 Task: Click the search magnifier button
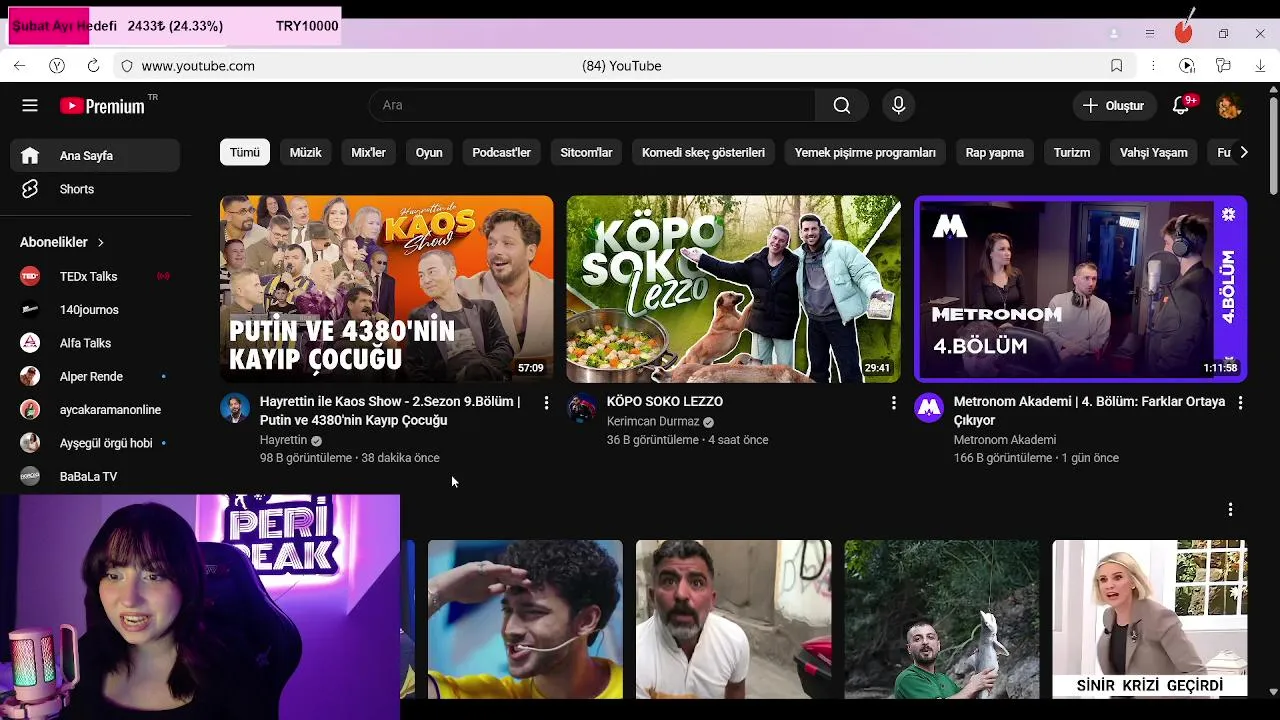coord(842,105)
